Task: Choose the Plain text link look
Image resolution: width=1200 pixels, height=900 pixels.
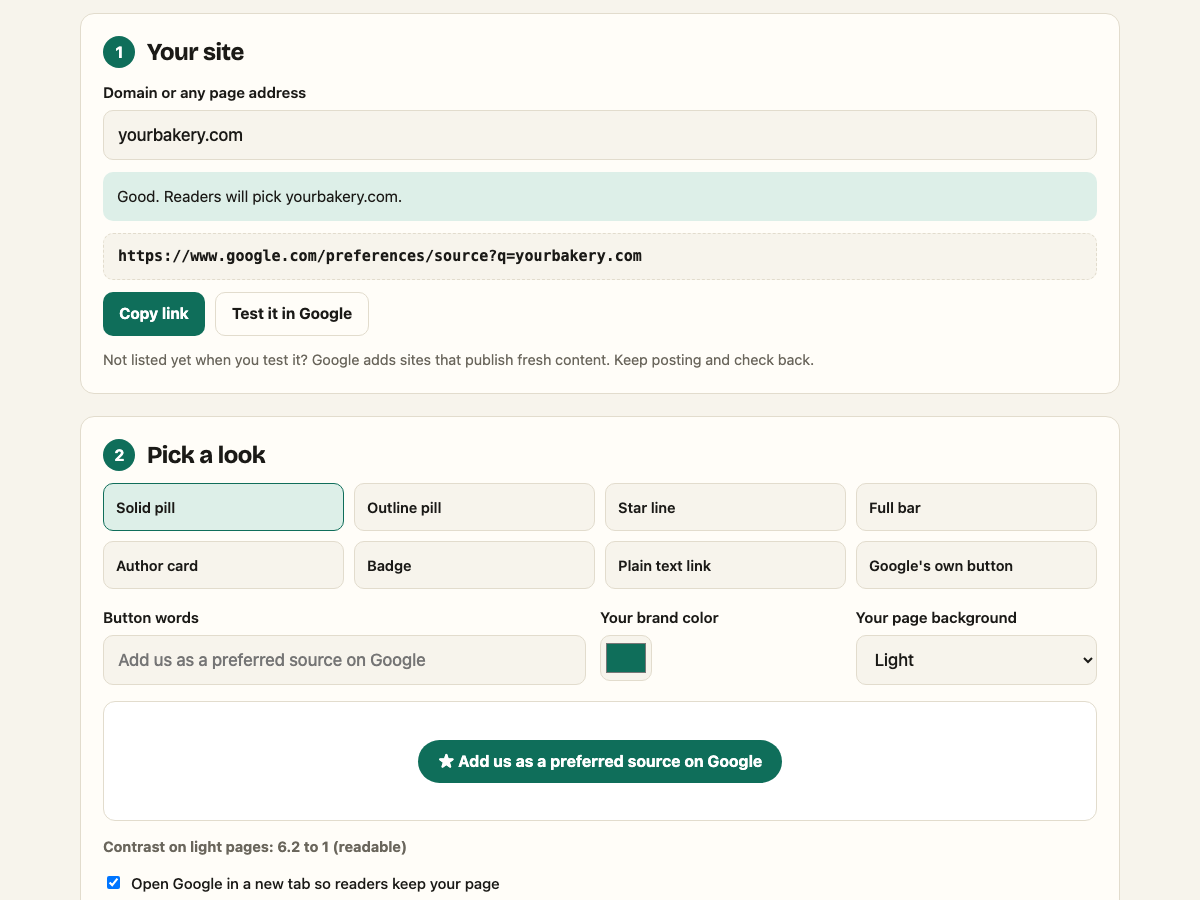Action: [725, 565]
